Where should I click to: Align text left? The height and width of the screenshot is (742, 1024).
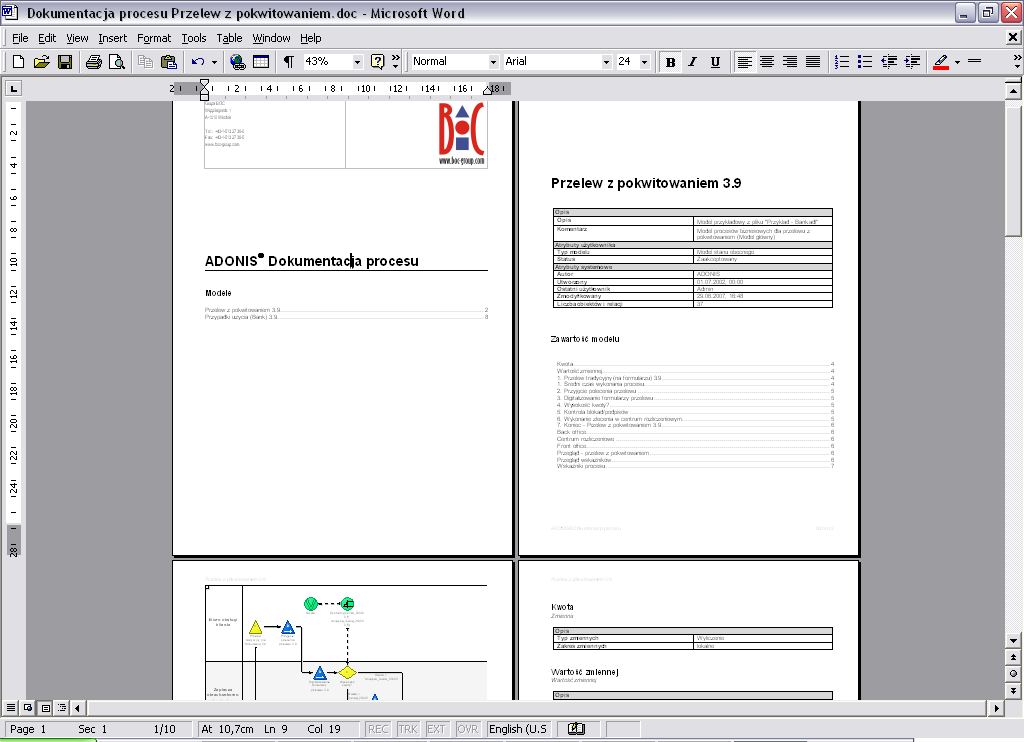(x=744, y=61)
